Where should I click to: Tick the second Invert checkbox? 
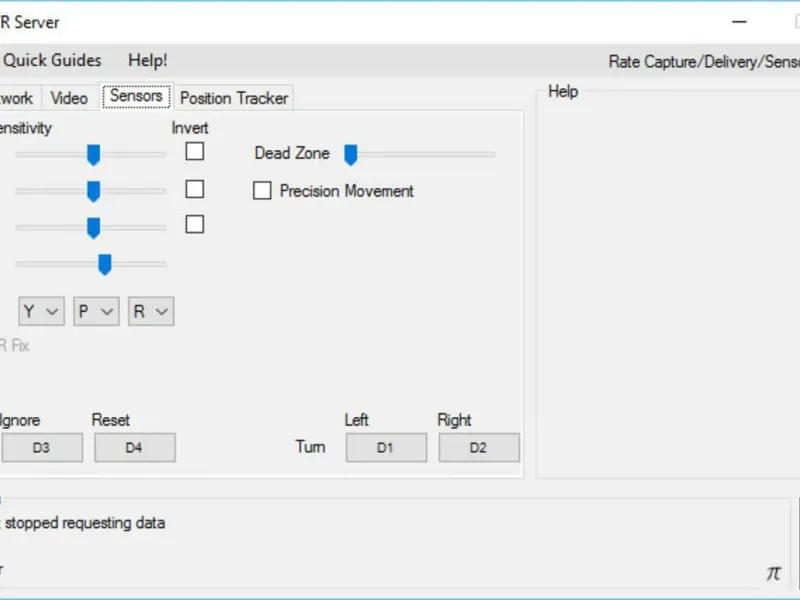[x=195, y=189]
